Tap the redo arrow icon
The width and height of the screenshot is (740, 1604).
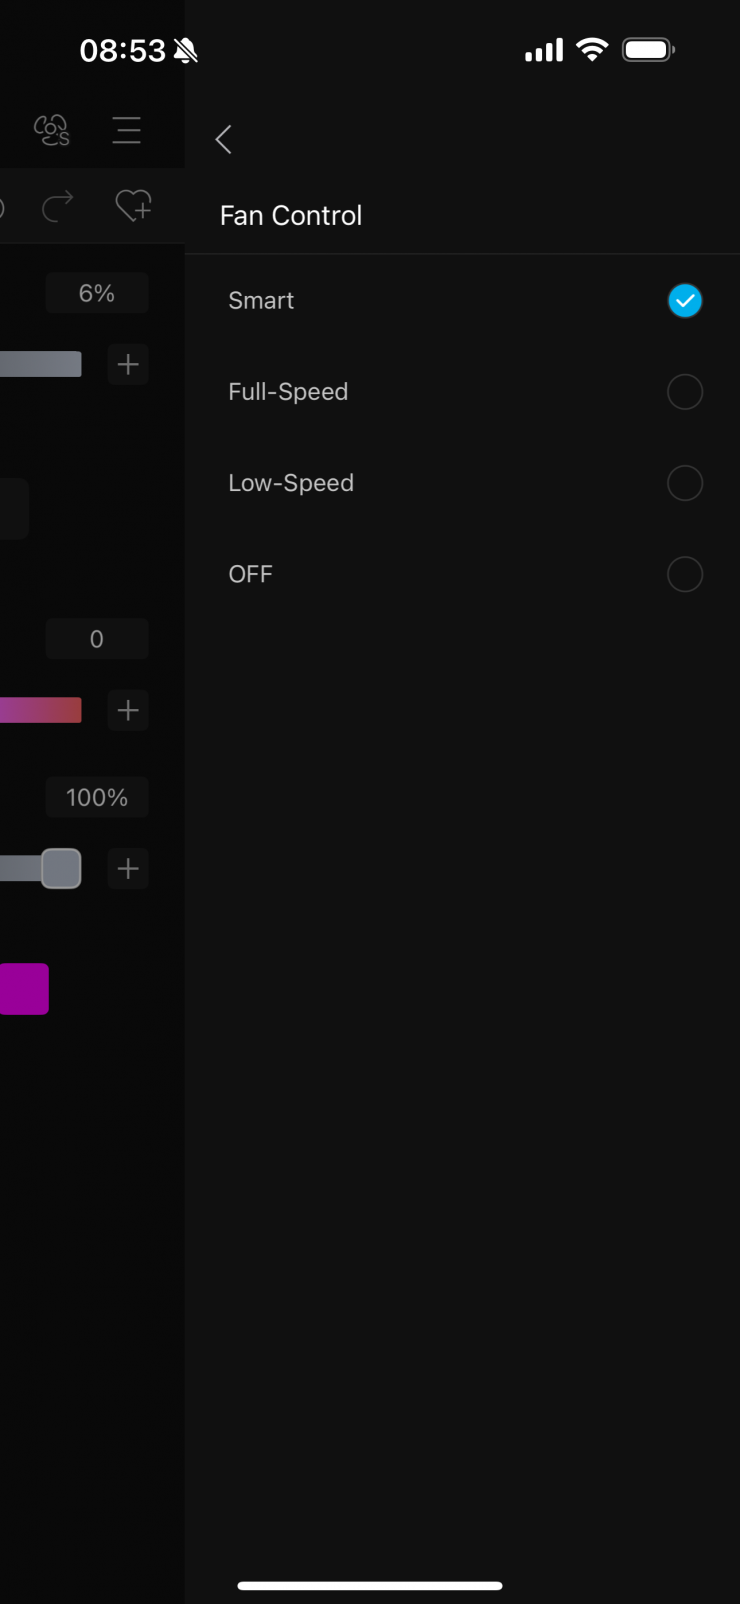pos(58,207)
